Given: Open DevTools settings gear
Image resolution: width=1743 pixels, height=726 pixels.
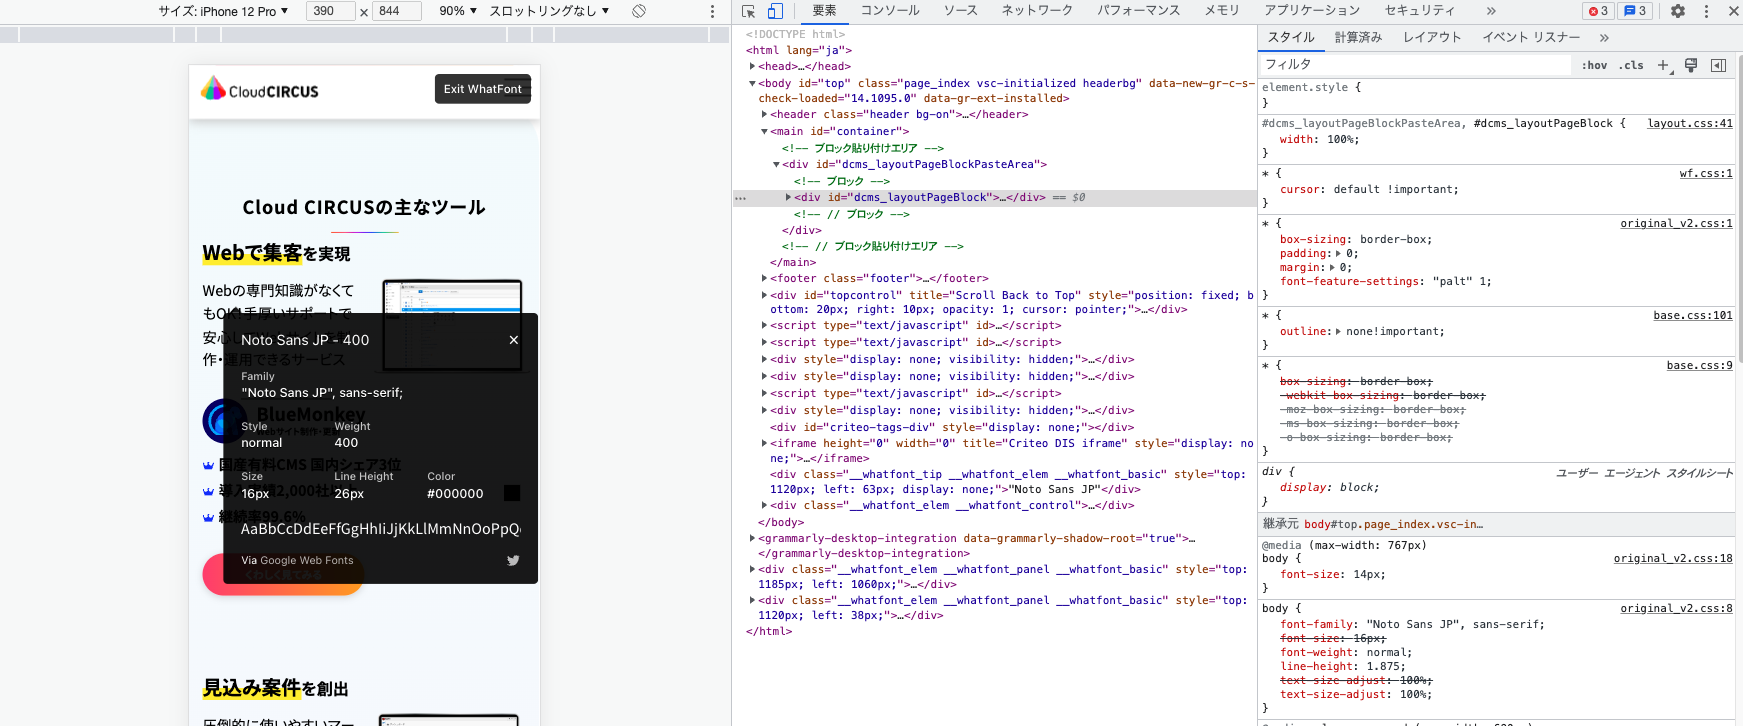Looking at the screenshot, I should tap(1678, 11).
